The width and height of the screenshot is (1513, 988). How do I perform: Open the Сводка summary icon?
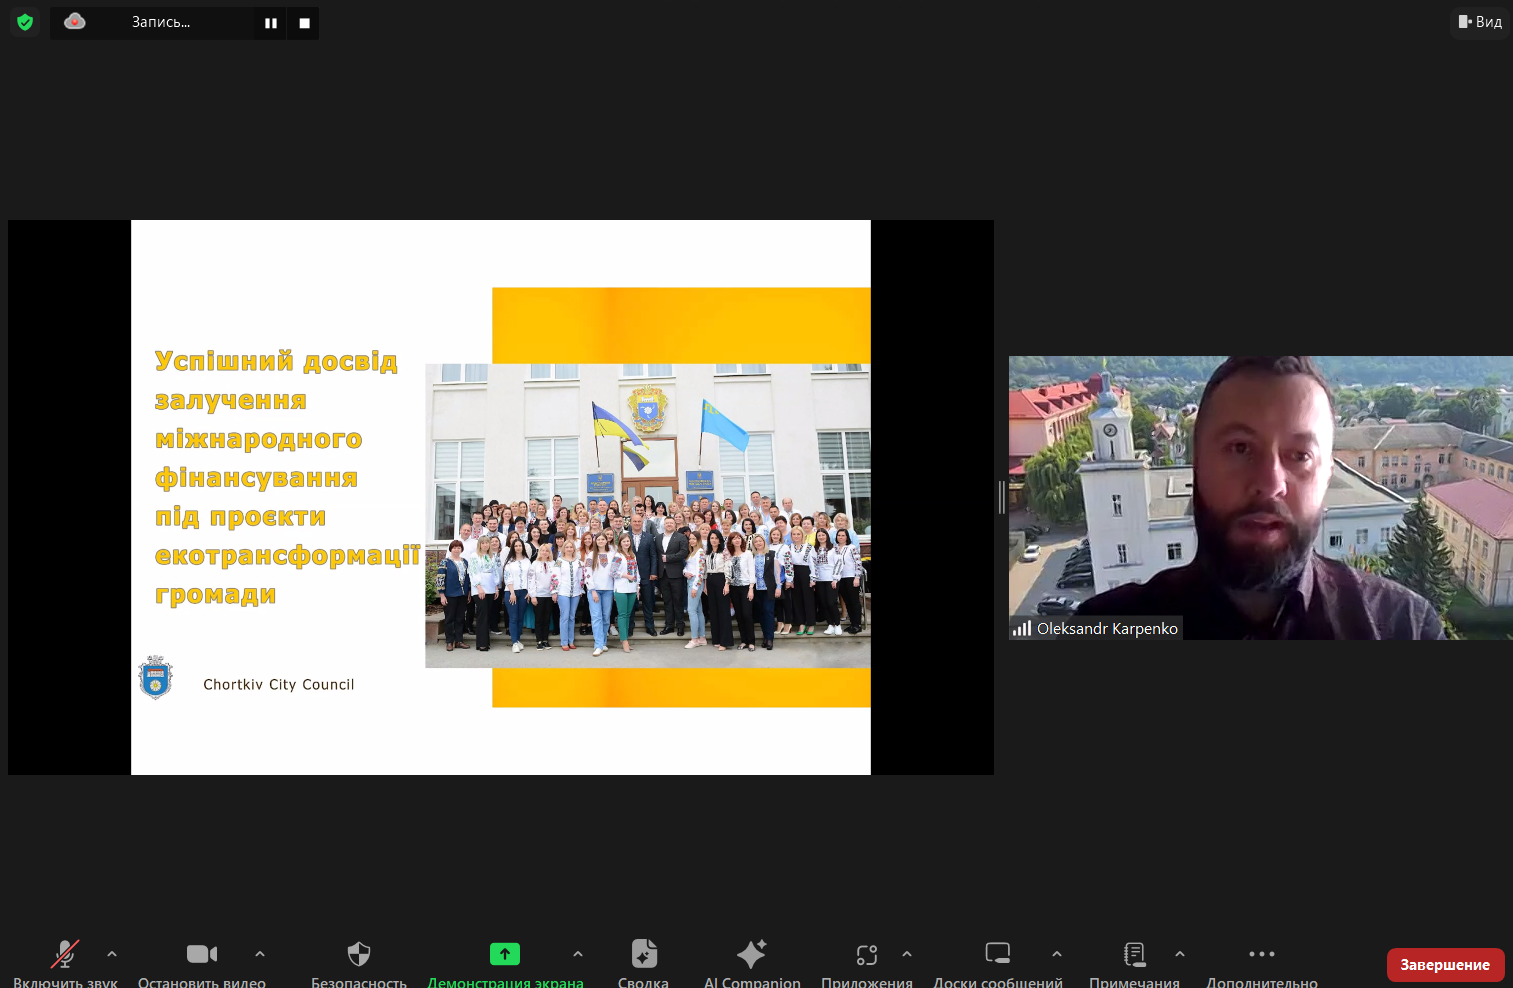tap(644, 955)
